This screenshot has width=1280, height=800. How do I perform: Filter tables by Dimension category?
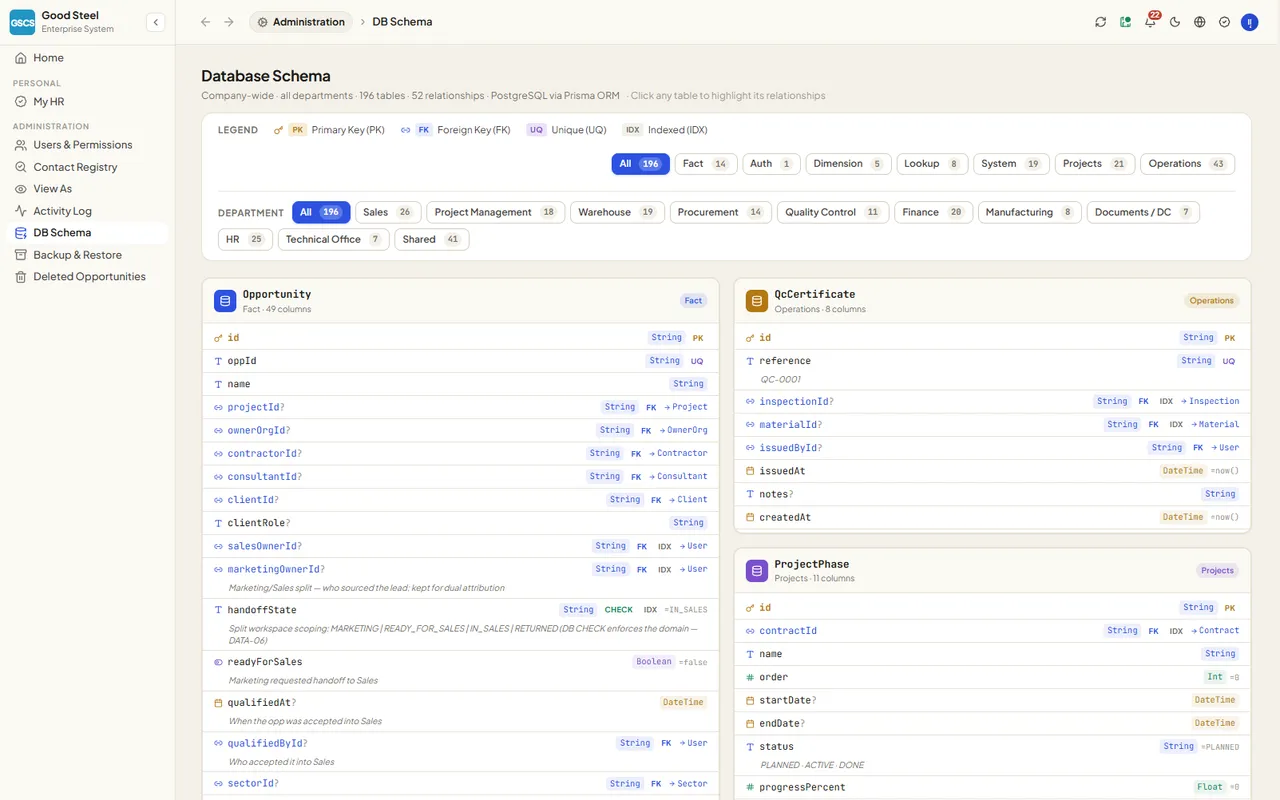point(848,164)
